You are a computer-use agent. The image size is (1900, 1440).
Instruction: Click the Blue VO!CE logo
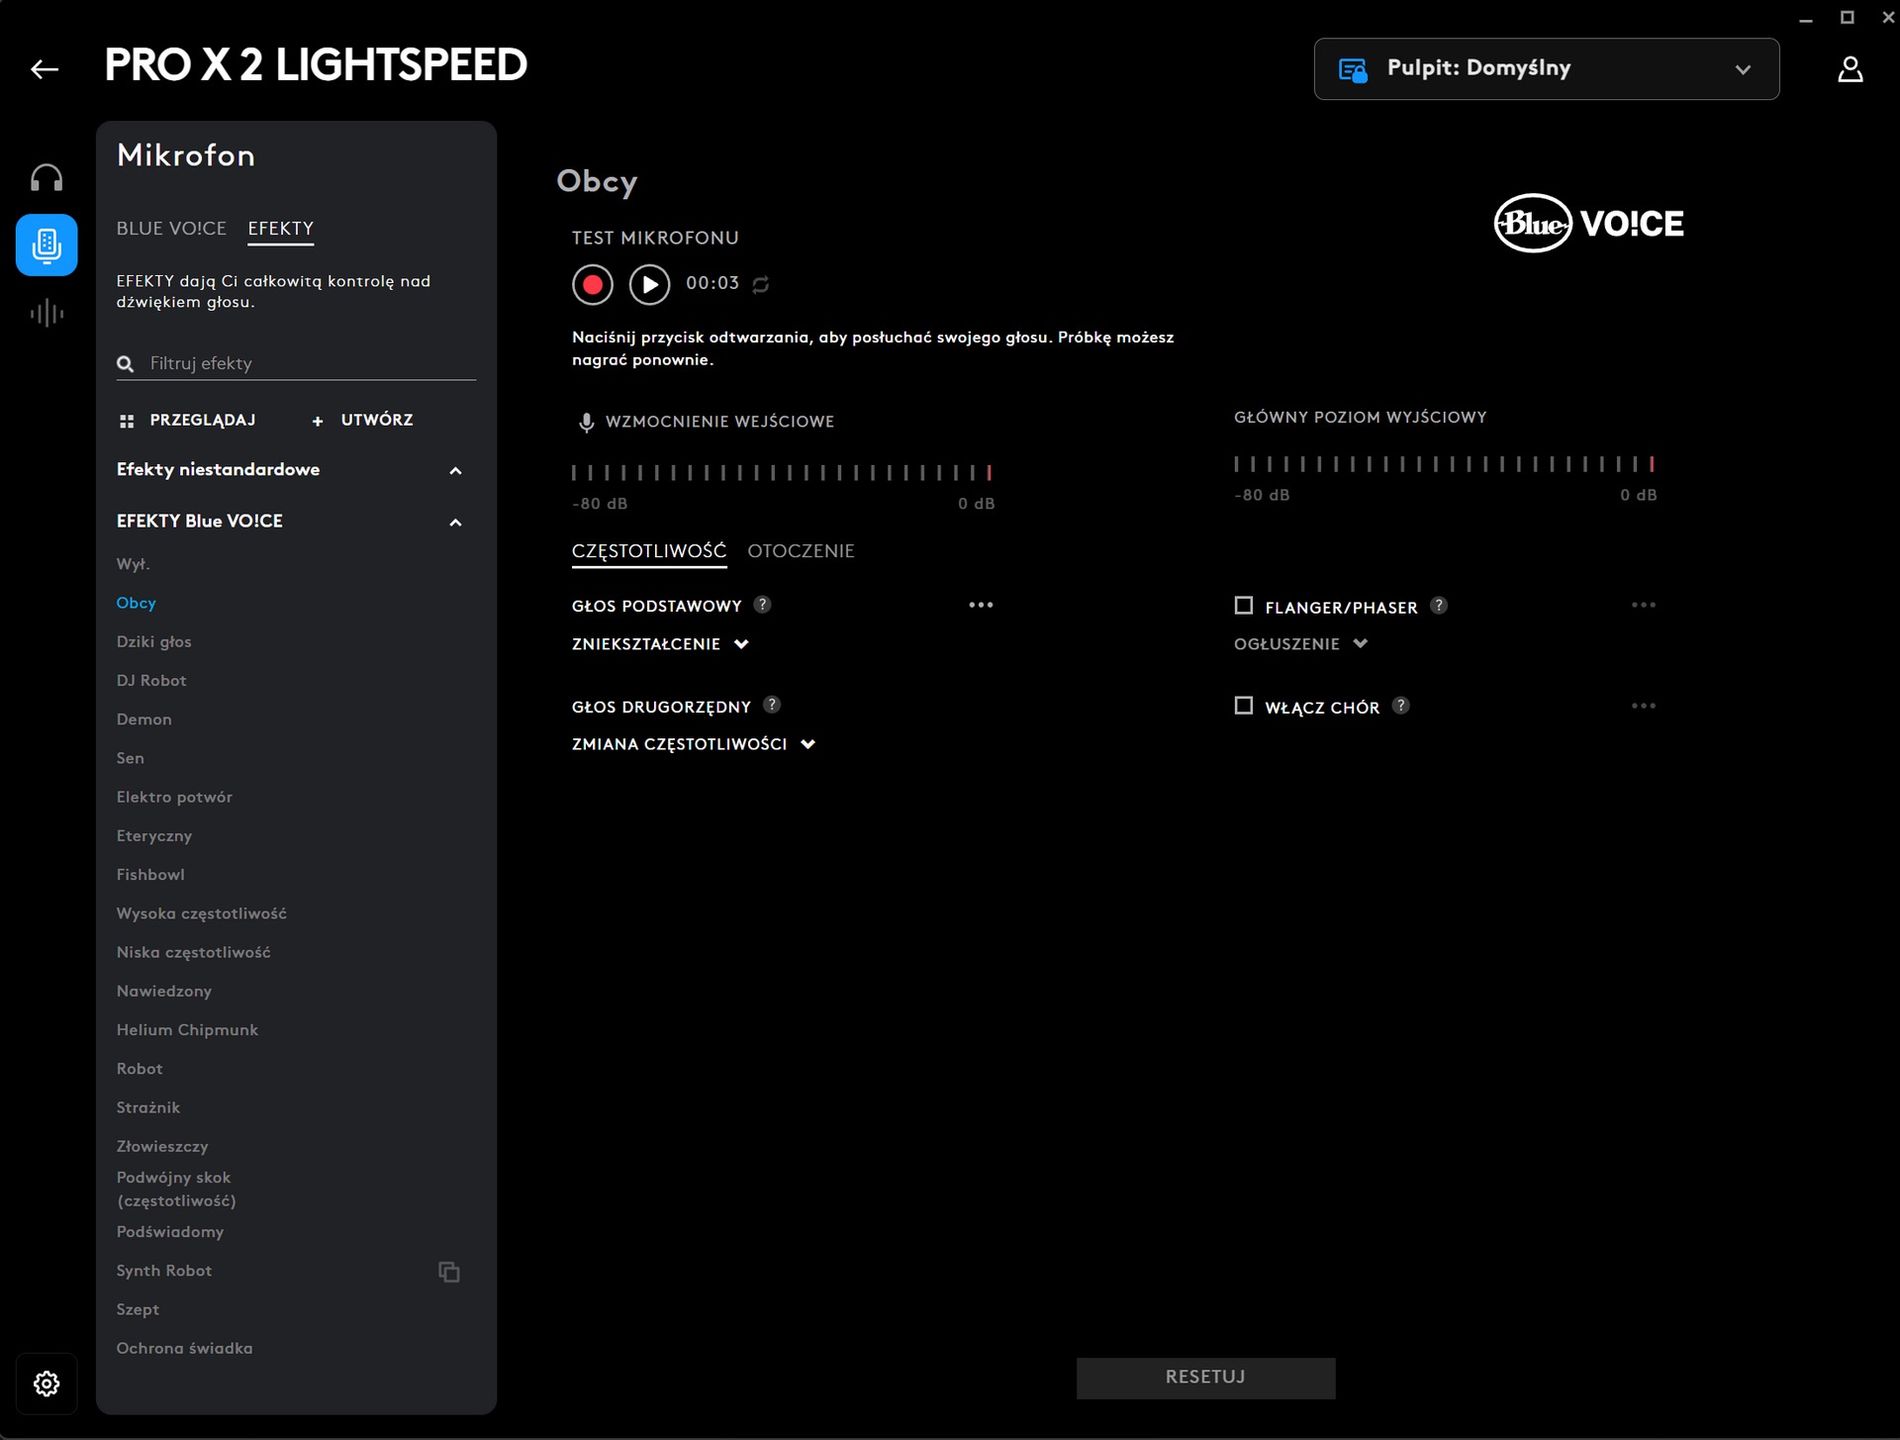(x=1589, y=223)
